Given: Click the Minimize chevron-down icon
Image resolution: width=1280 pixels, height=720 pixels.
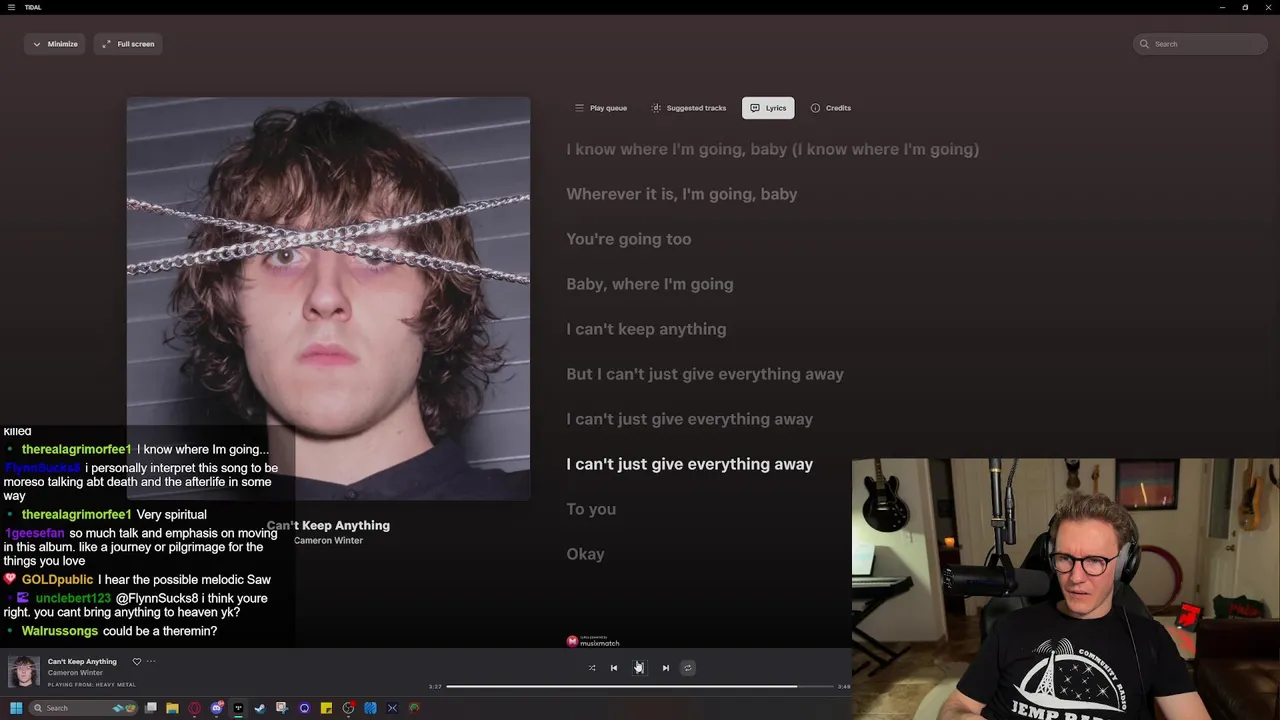Looking at the screenshot, I should (37, 44).
